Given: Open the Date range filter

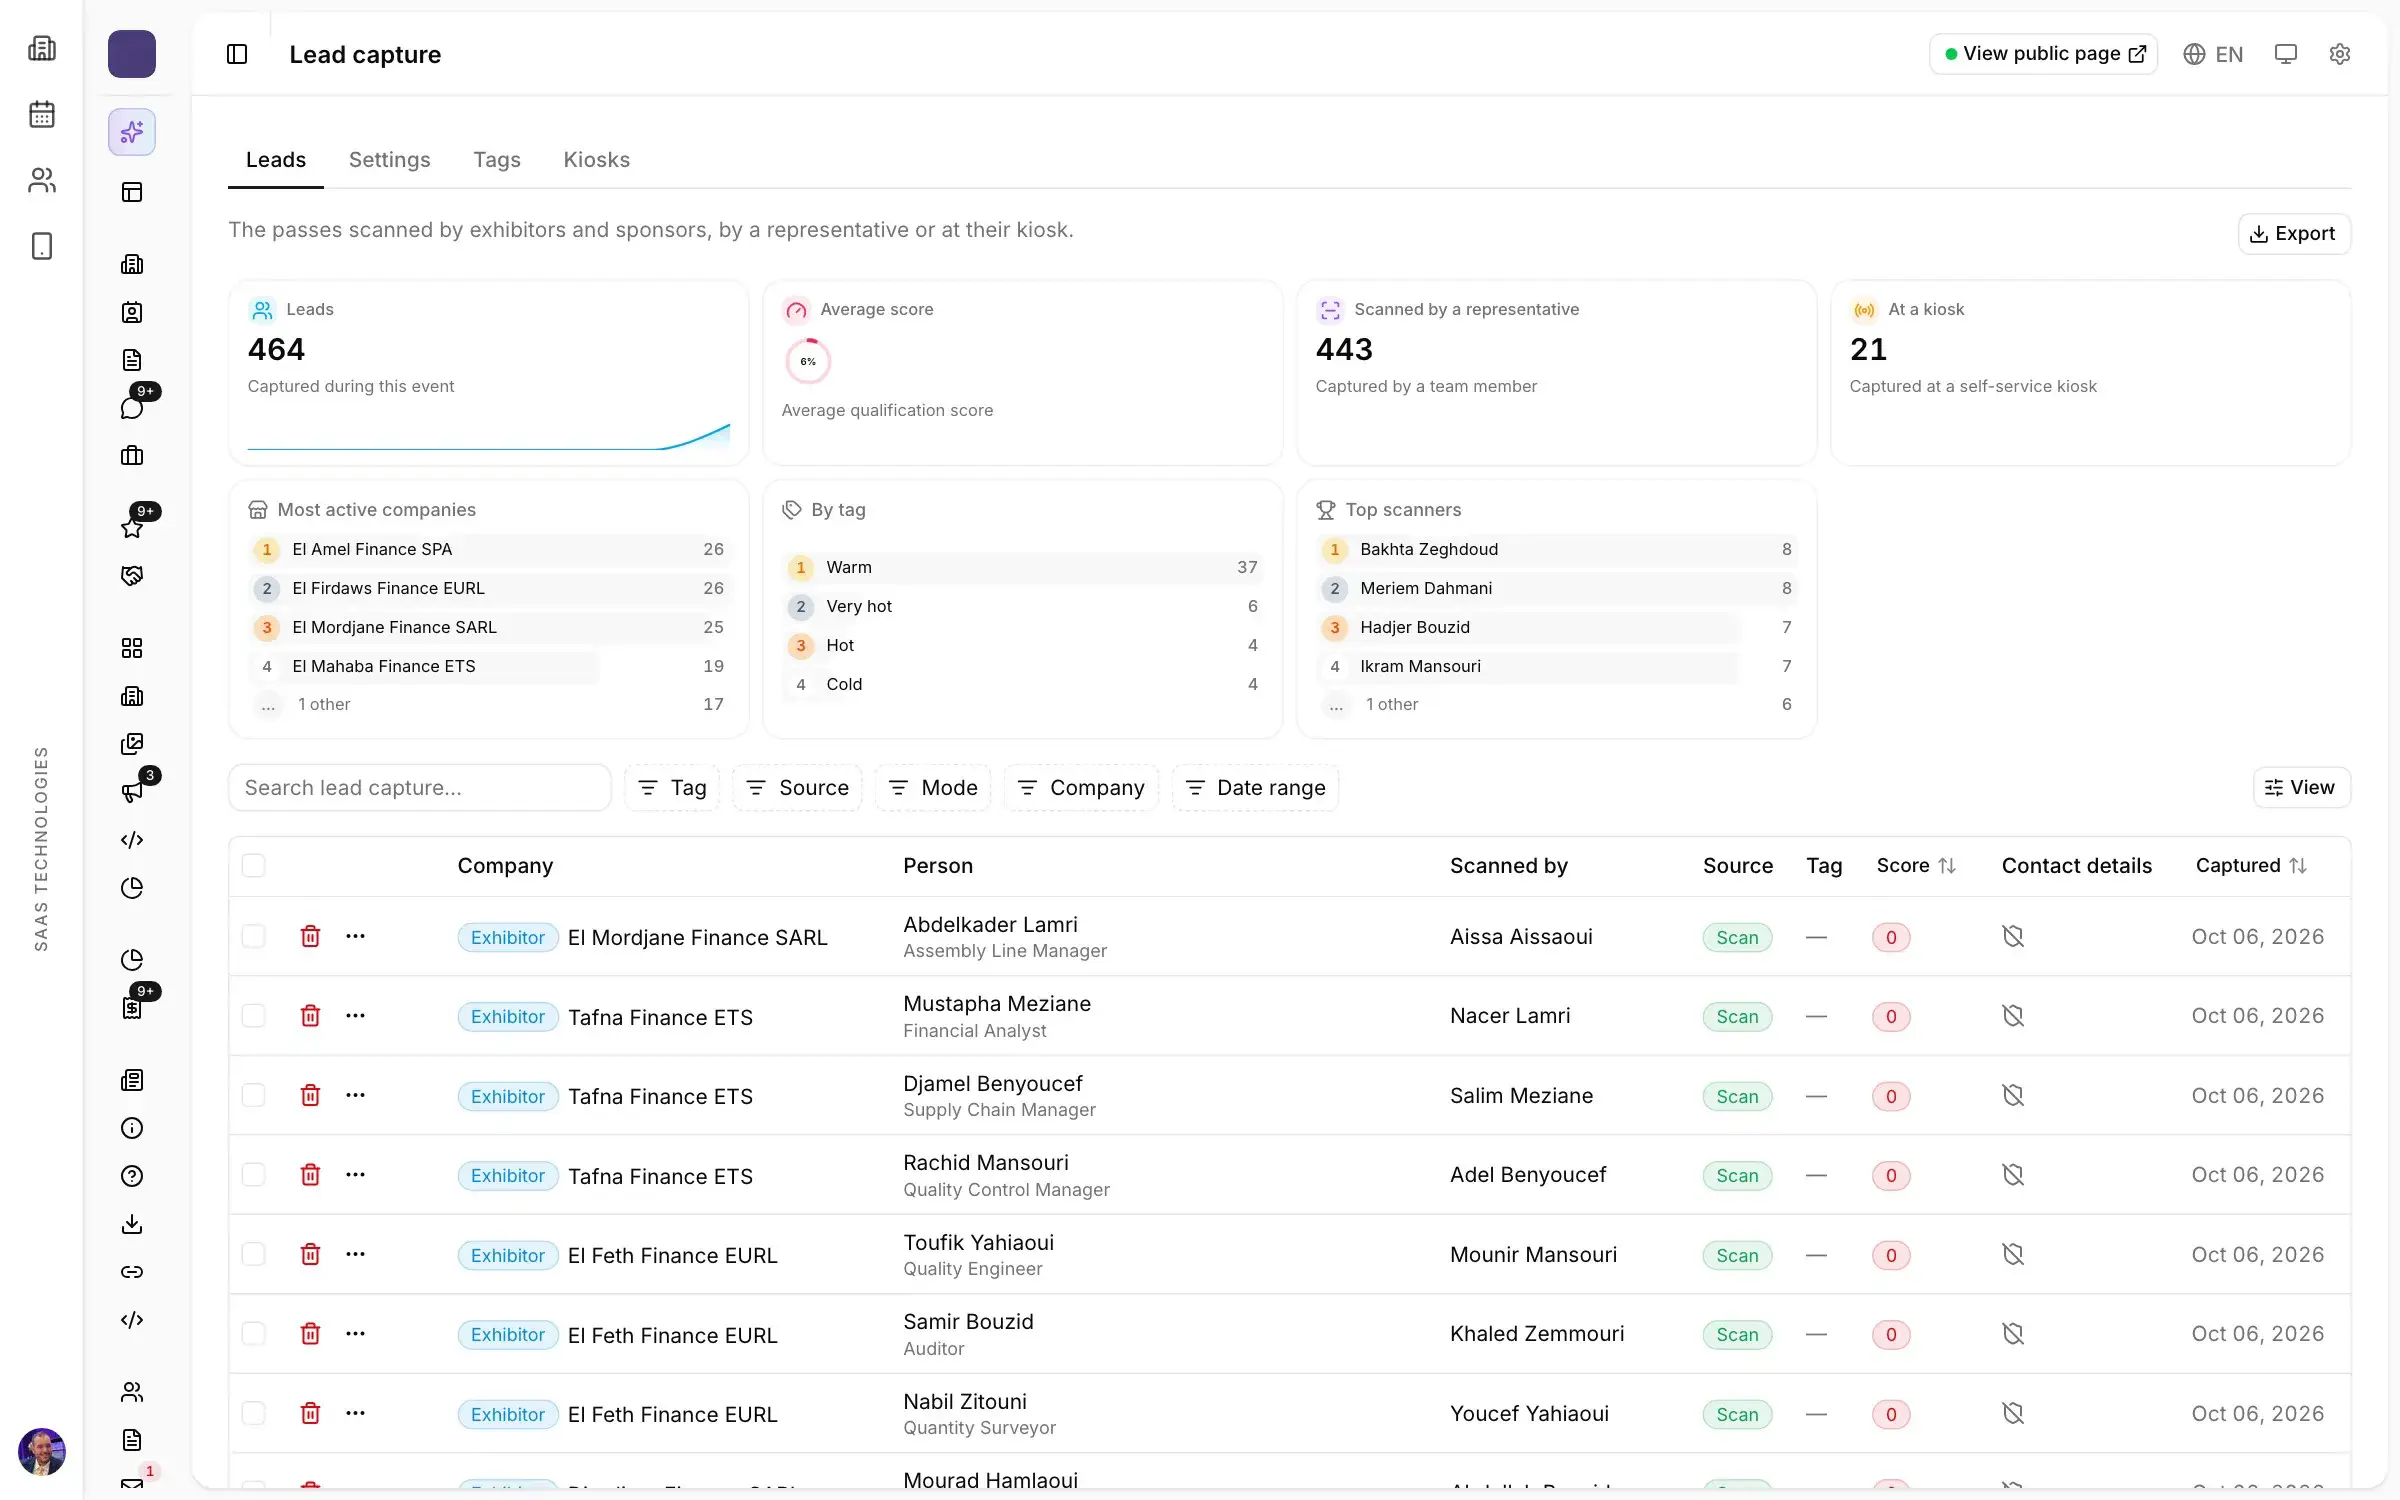Looking at the screenshot, I should coord(1255,788).
